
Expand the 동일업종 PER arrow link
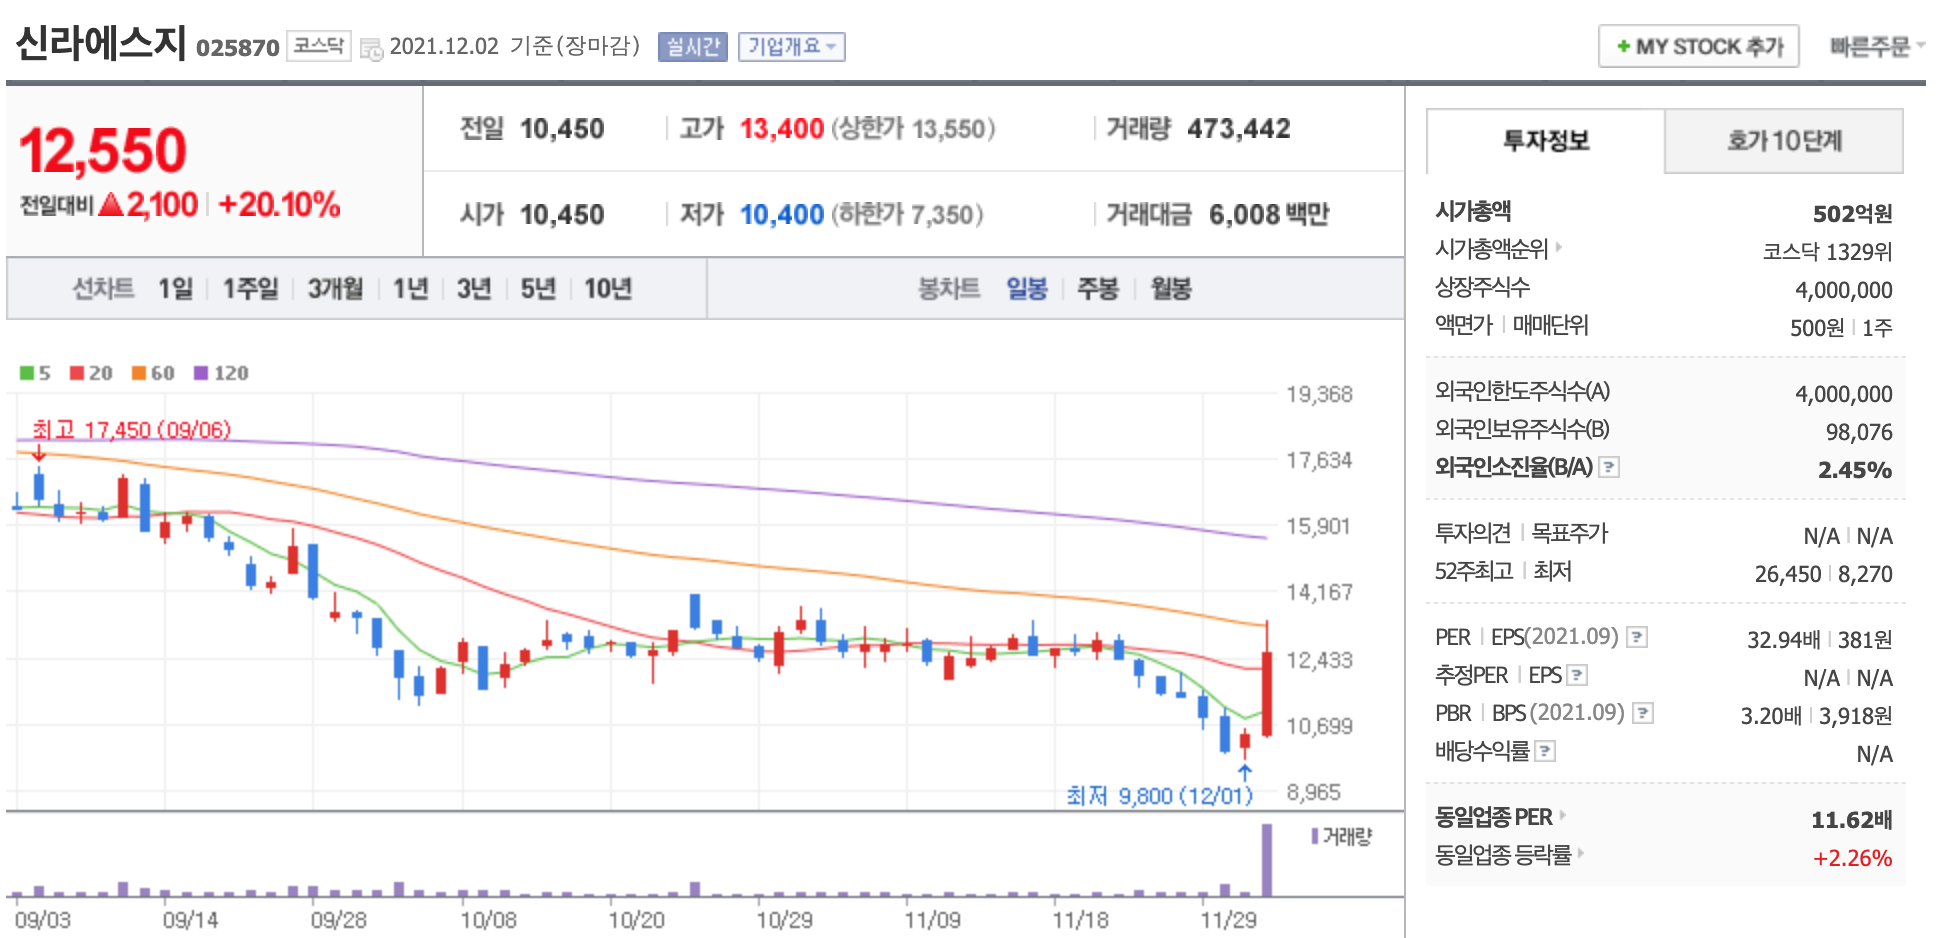[x=1563, y=816]
